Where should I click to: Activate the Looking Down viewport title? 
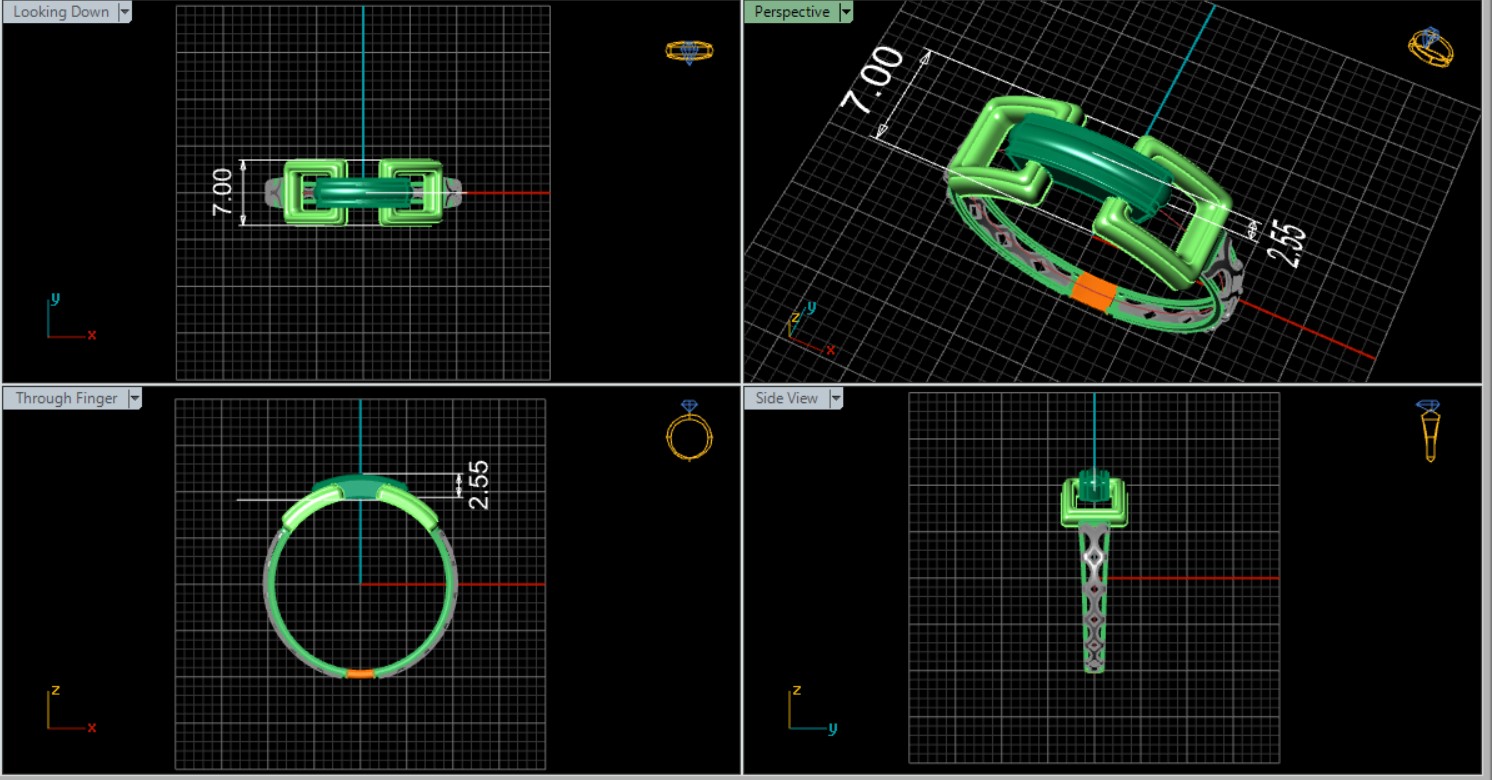click(60, 12)
